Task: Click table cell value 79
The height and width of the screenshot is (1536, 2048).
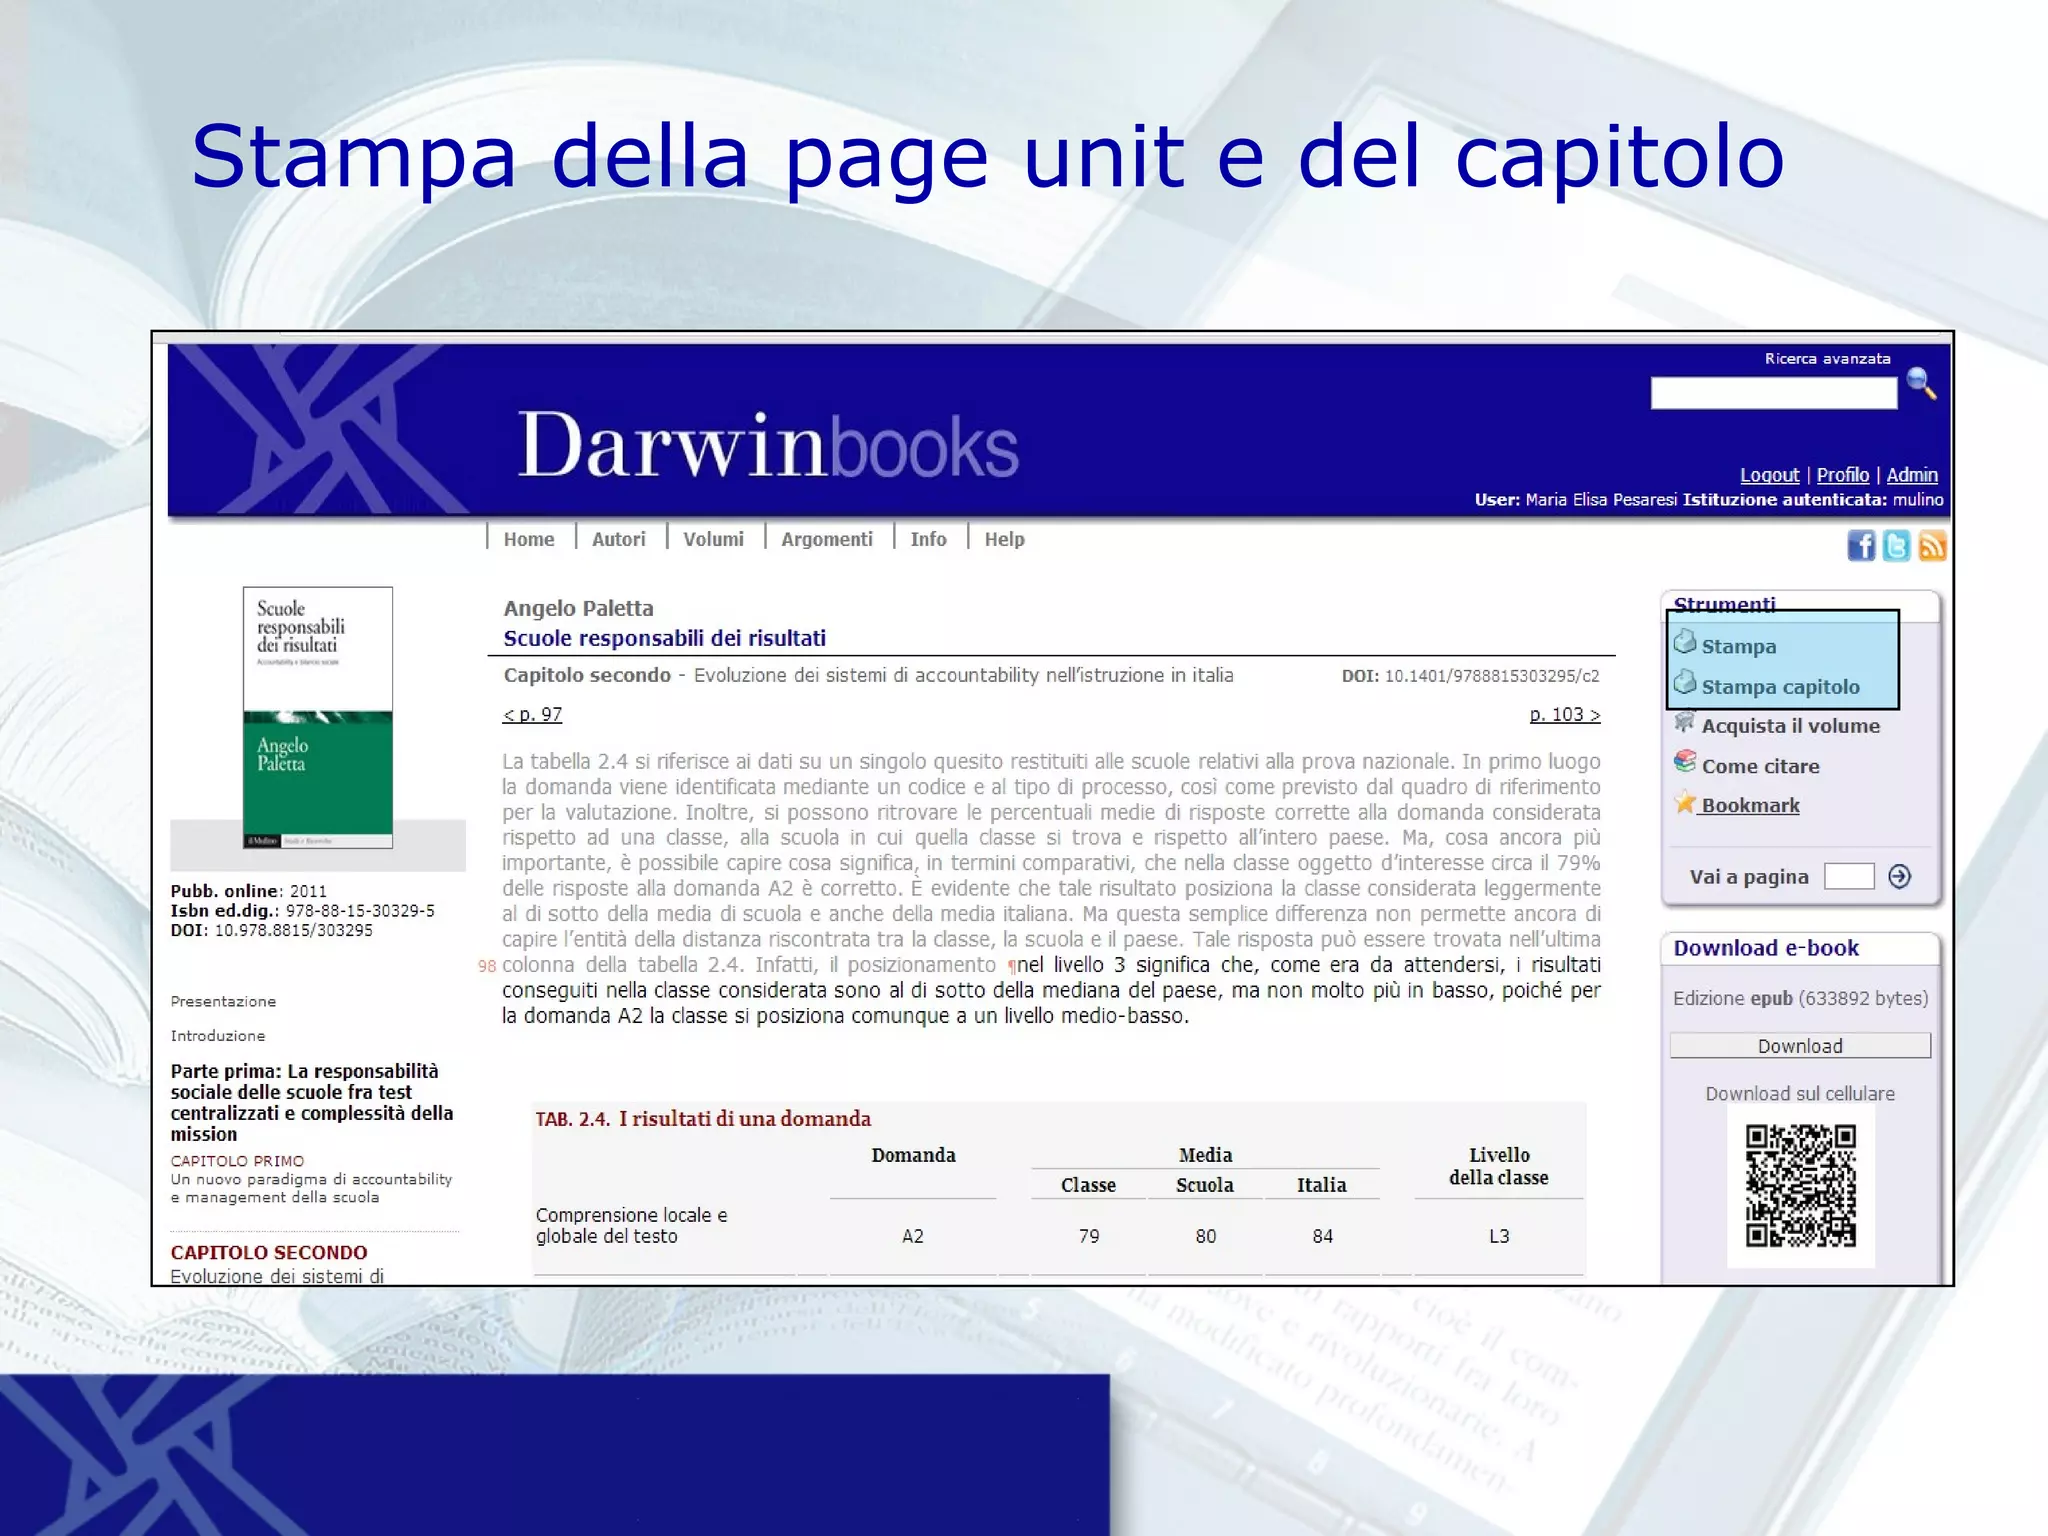Action: click(x=1089, y=1236)
